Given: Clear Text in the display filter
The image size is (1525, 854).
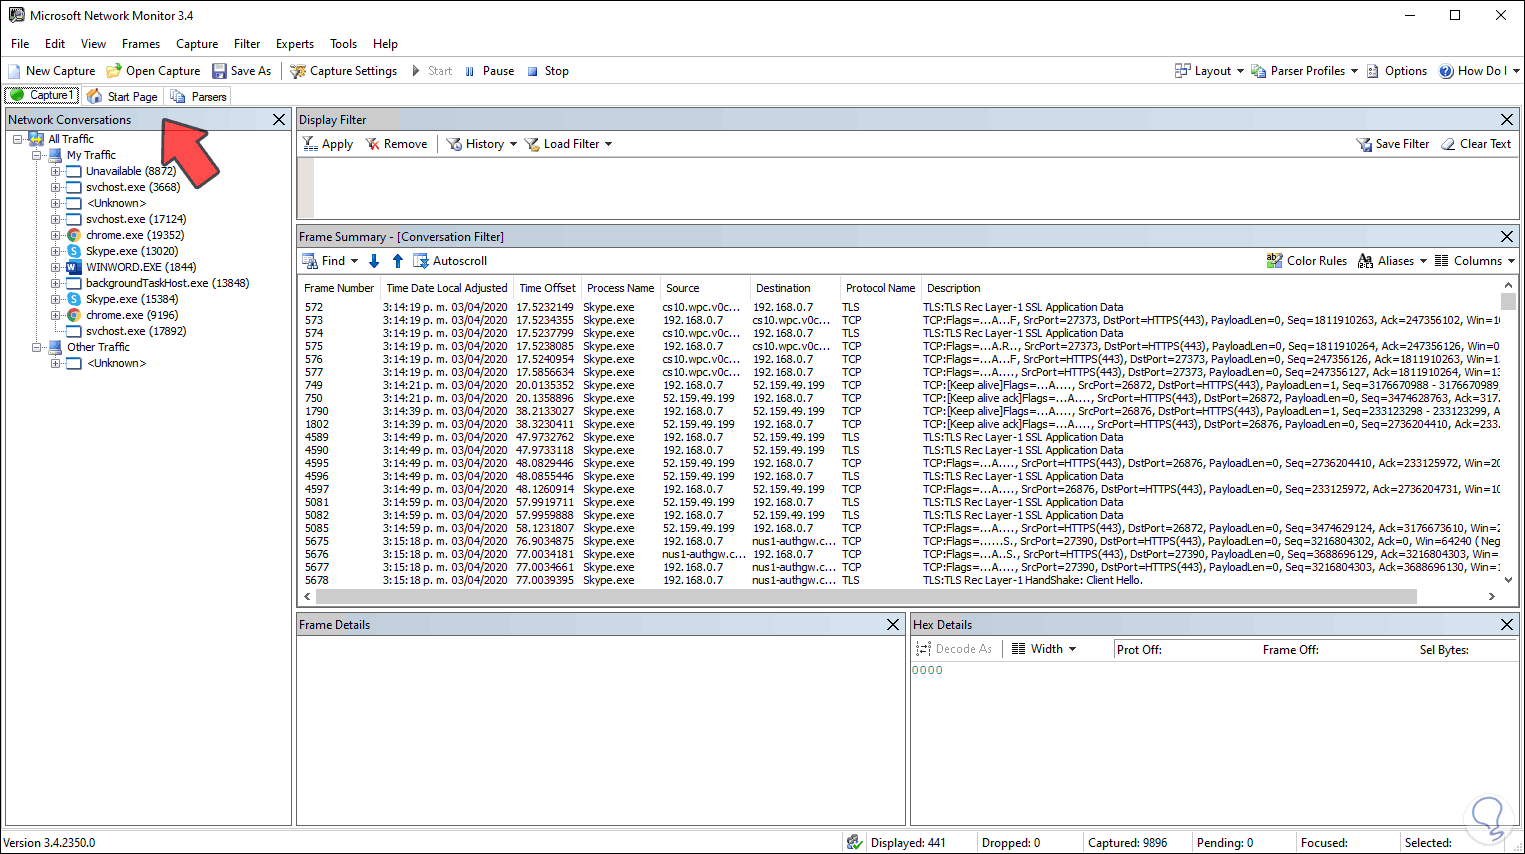Looking at the screenshot, I should [x=1476, y=144].
